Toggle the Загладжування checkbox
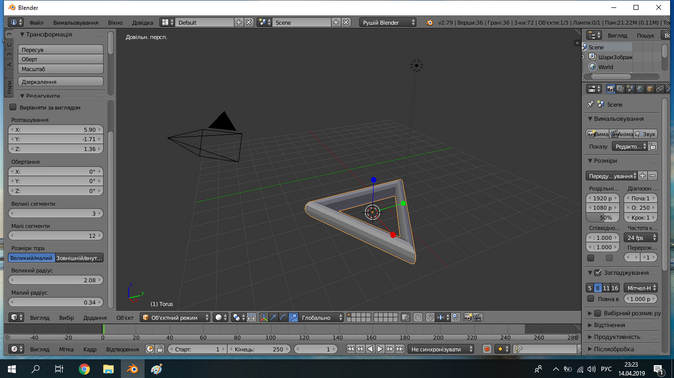Viewport: 674px width, 378px height. click(597, 273)
